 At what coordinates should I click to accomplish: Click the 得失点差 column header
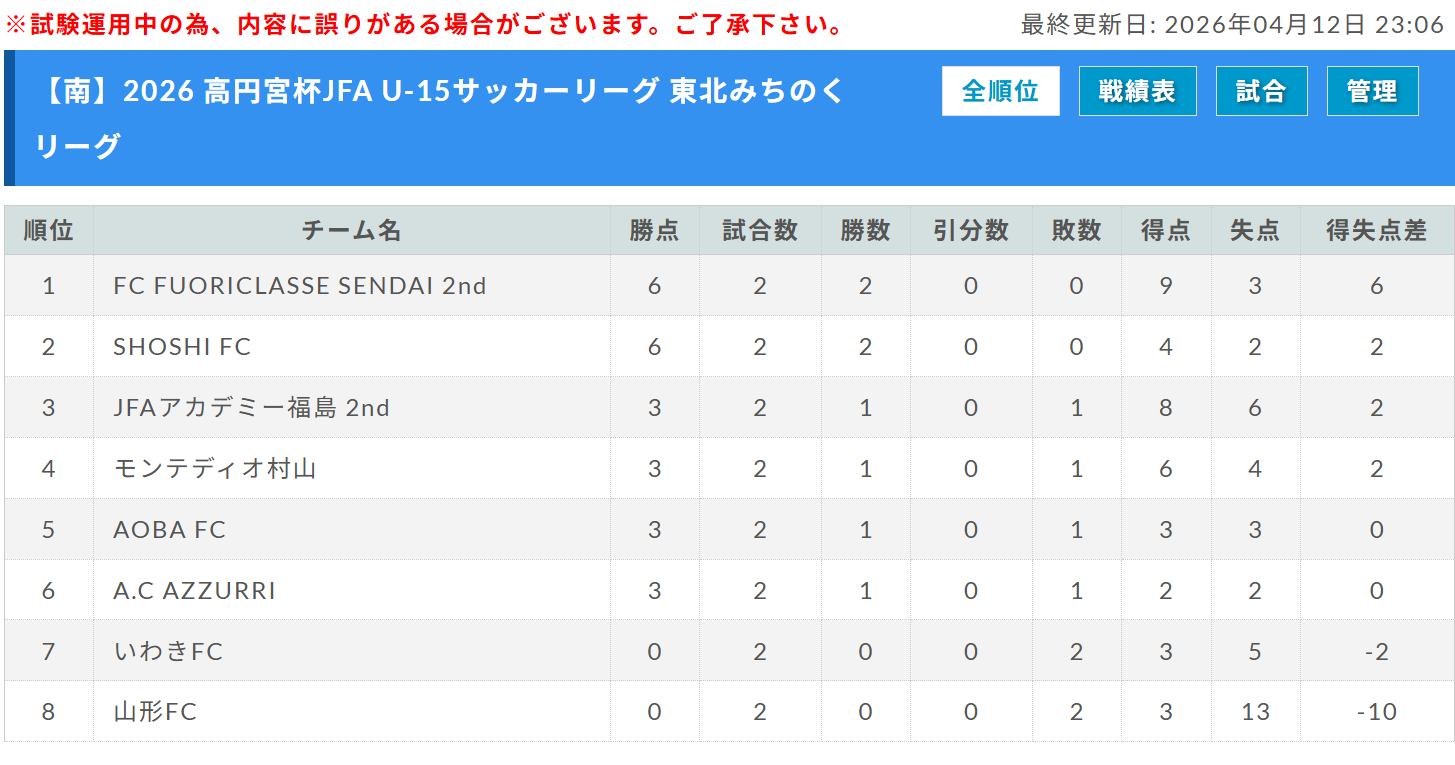[x=1376, y=231]
